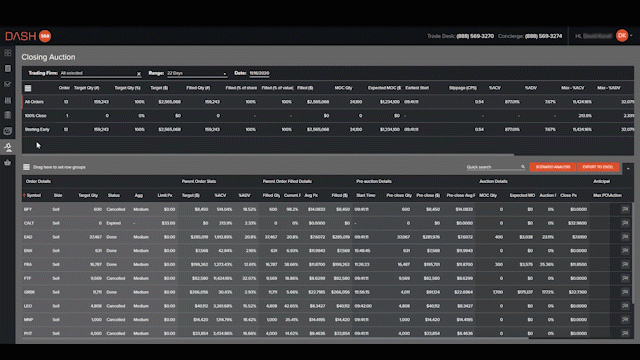Select the 100% Close summary row

point(328,116)
